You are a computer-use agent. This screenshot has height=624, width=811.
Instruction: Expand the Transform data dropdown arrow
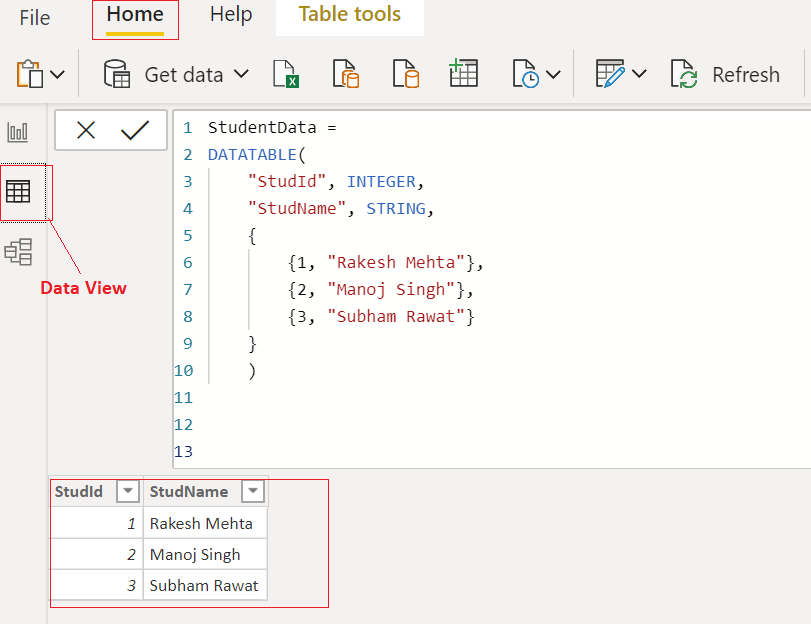pos(639,74)
